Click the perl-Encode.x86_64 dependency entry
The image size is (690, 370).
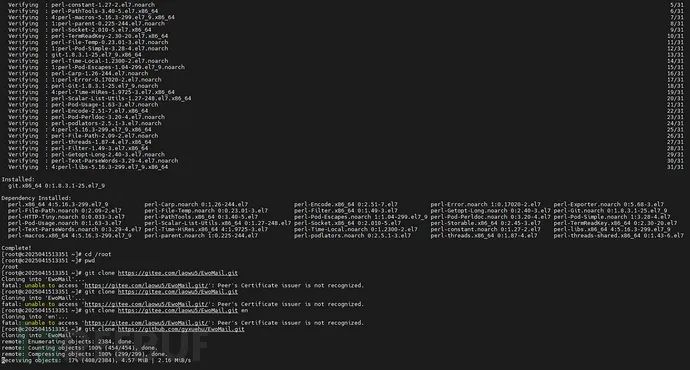coord(345,205)
